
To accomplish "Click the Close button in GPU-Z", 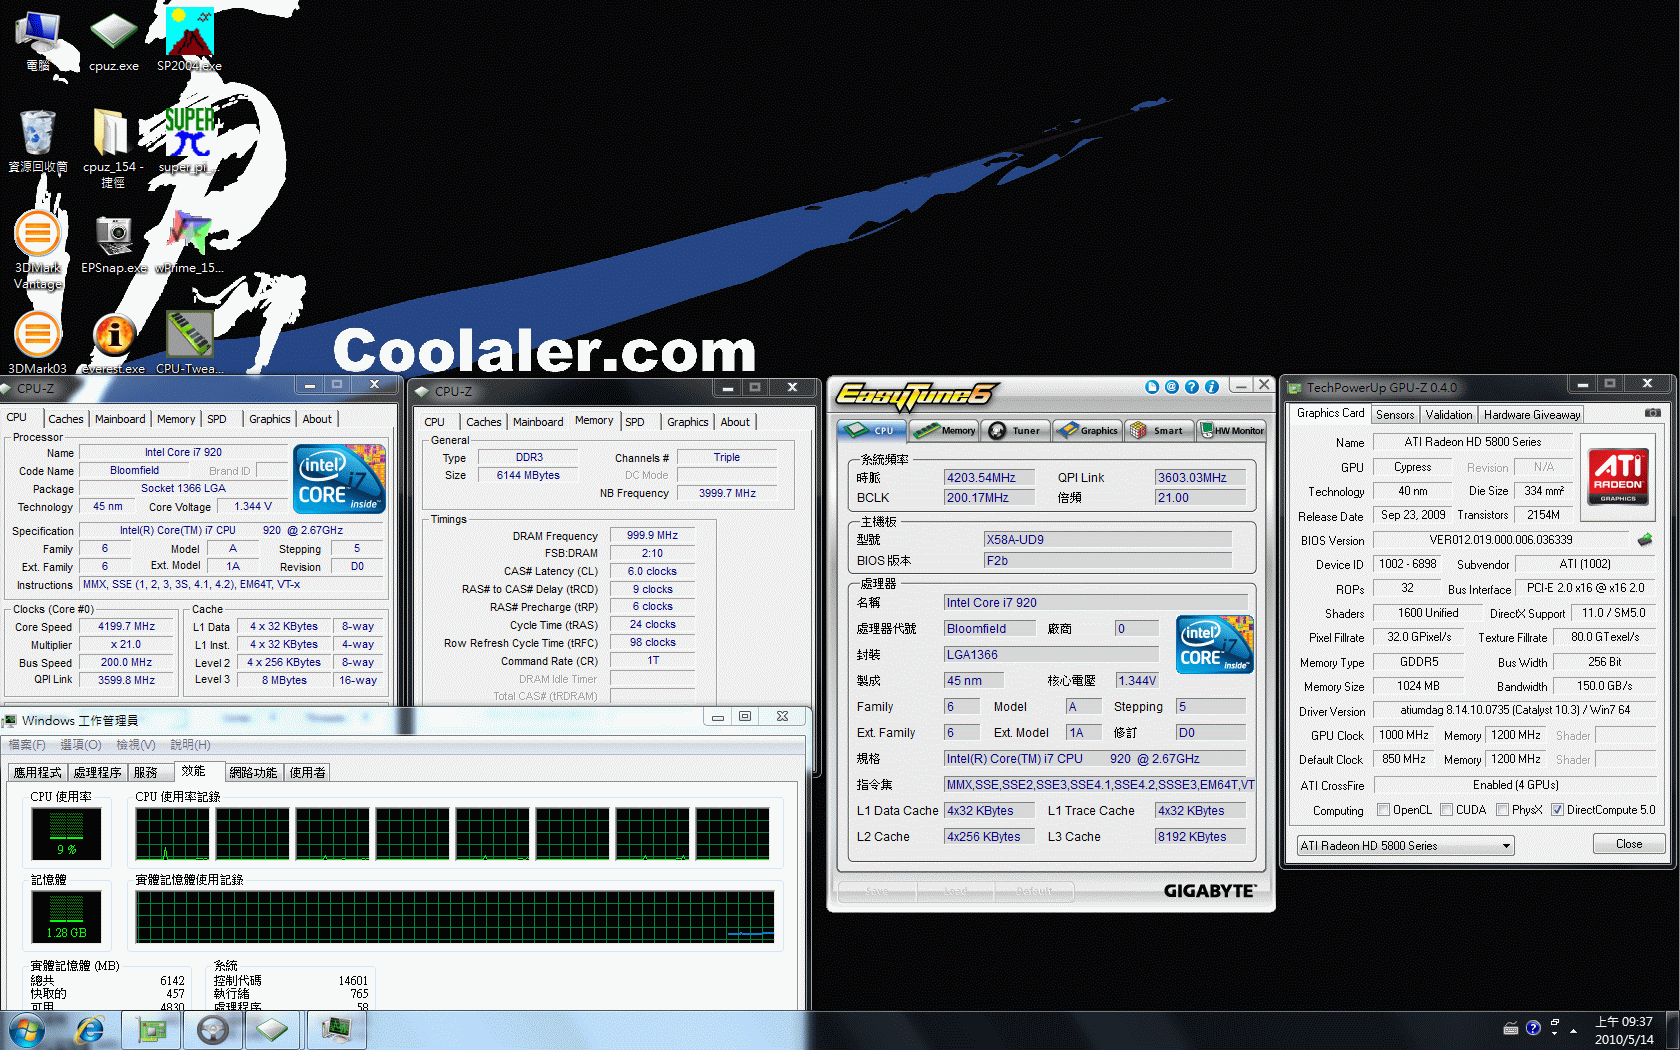I will coord(1629,844).
